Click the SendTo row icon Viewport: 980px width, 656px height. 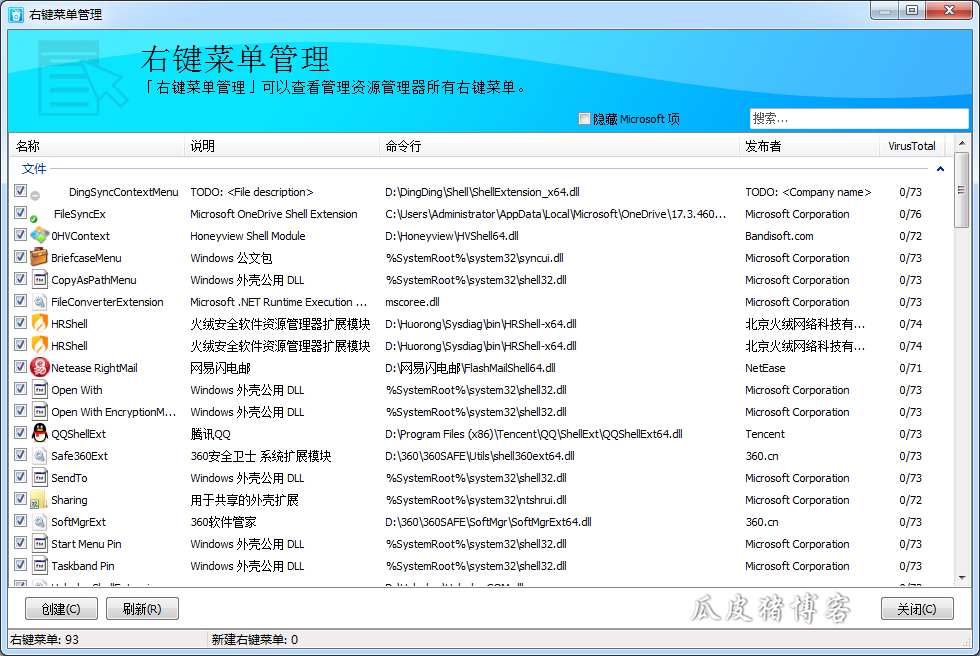coord(40,477)
